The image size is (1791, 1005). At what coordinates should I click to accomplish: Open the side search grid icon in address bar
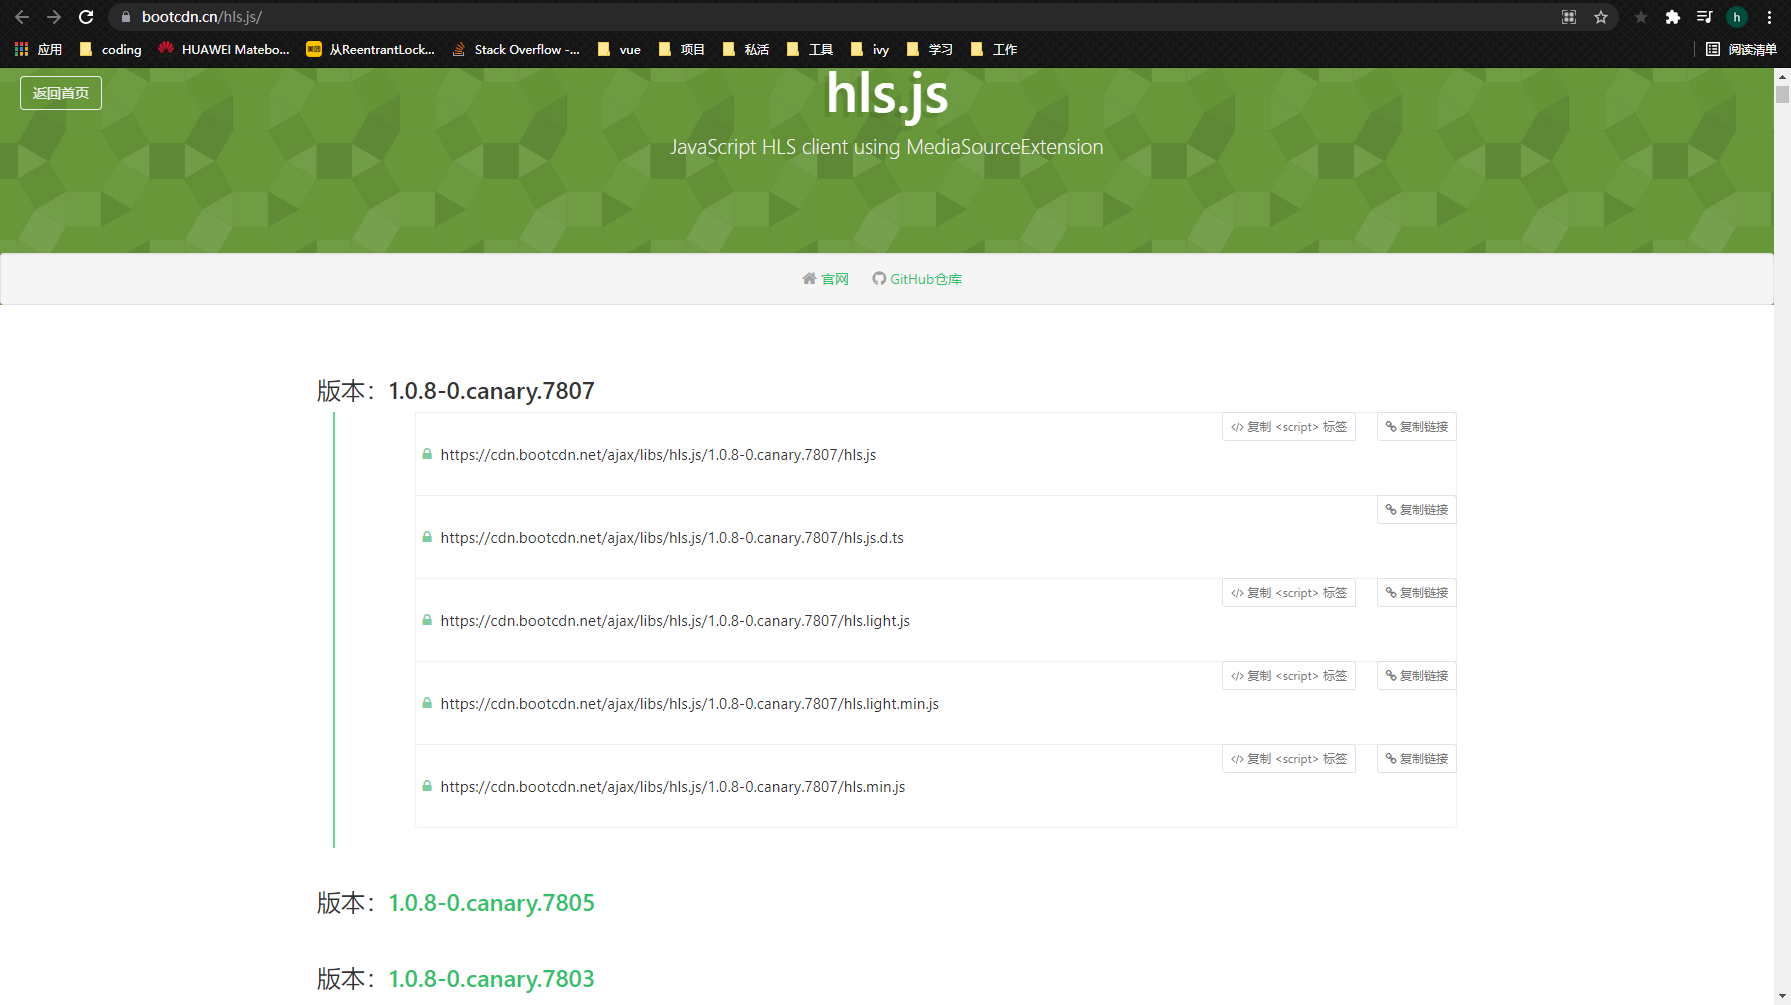point(1569,17)
